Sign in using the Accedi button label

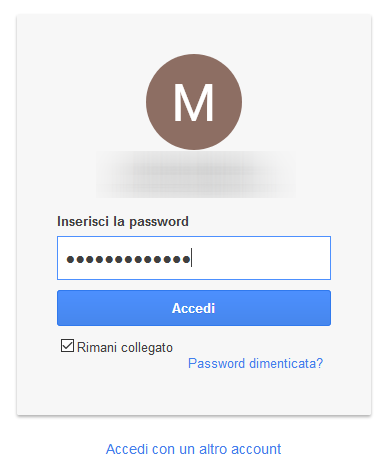(193, 308)
